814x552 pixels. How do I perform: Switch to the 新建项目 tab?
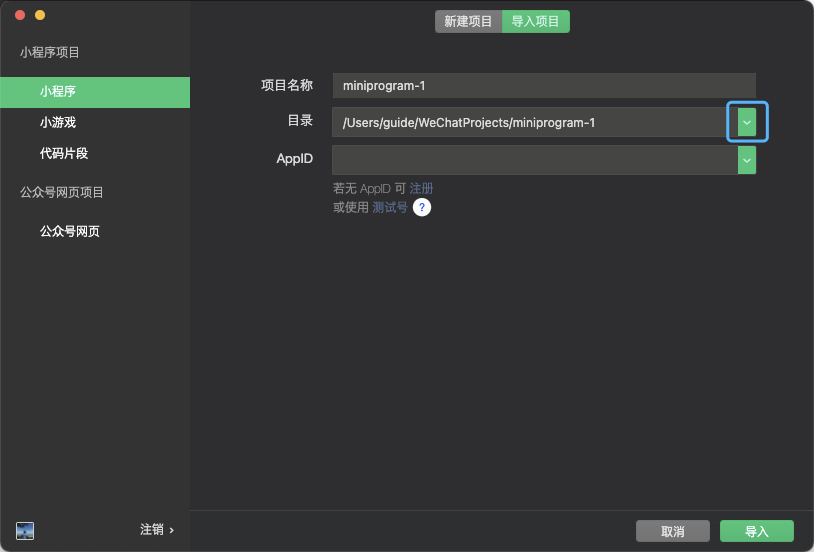[x=468, y=21]
